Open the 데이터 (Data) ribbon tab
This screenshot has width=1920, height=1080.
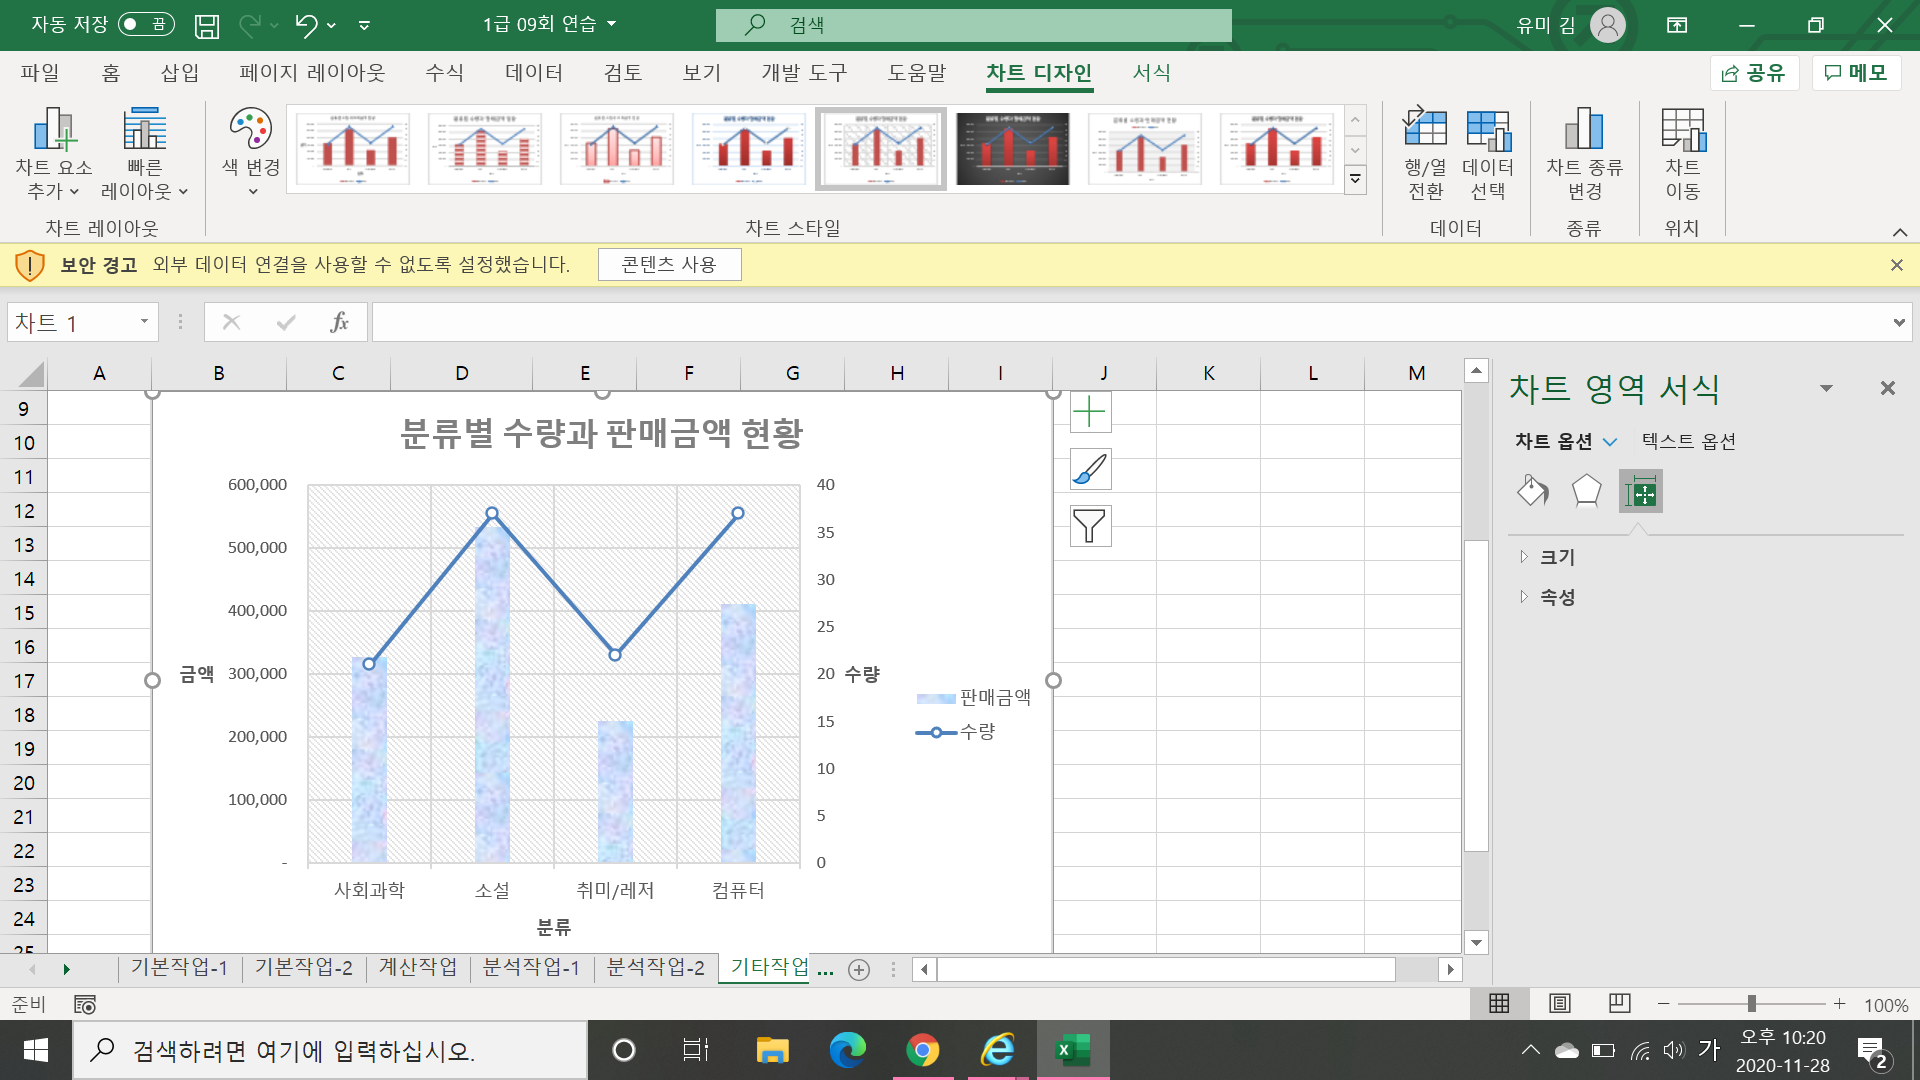point(533,73)
